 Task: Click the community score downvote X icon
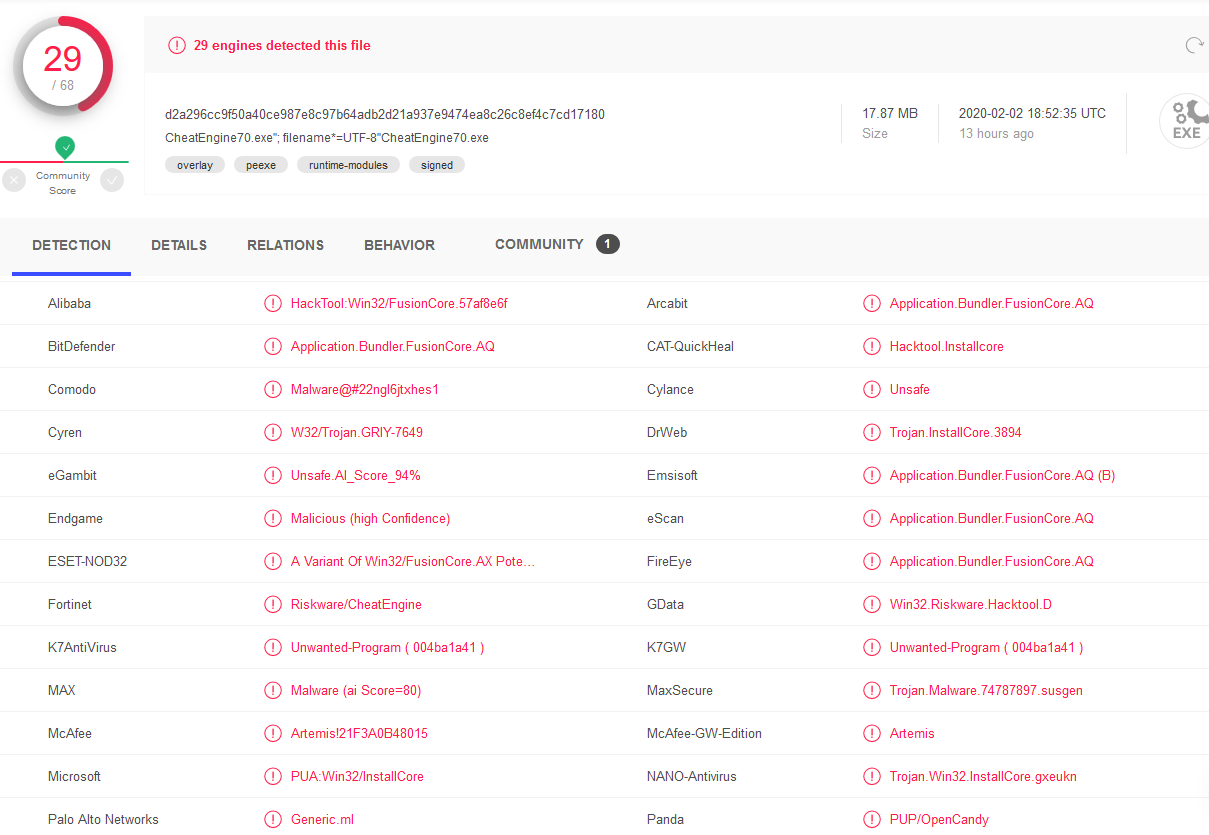(14, 180)
